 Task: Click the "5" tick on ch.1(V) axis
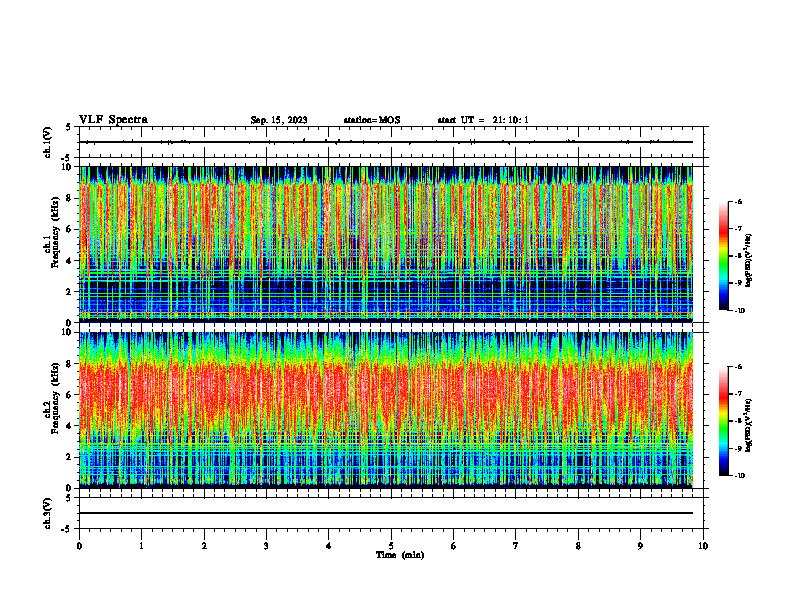pyautogui.click(x=69, y=127)
